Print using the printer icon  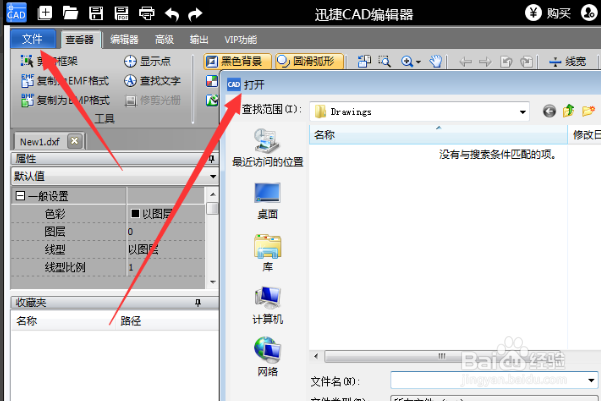pyautogui.click(x=146, y=13)
